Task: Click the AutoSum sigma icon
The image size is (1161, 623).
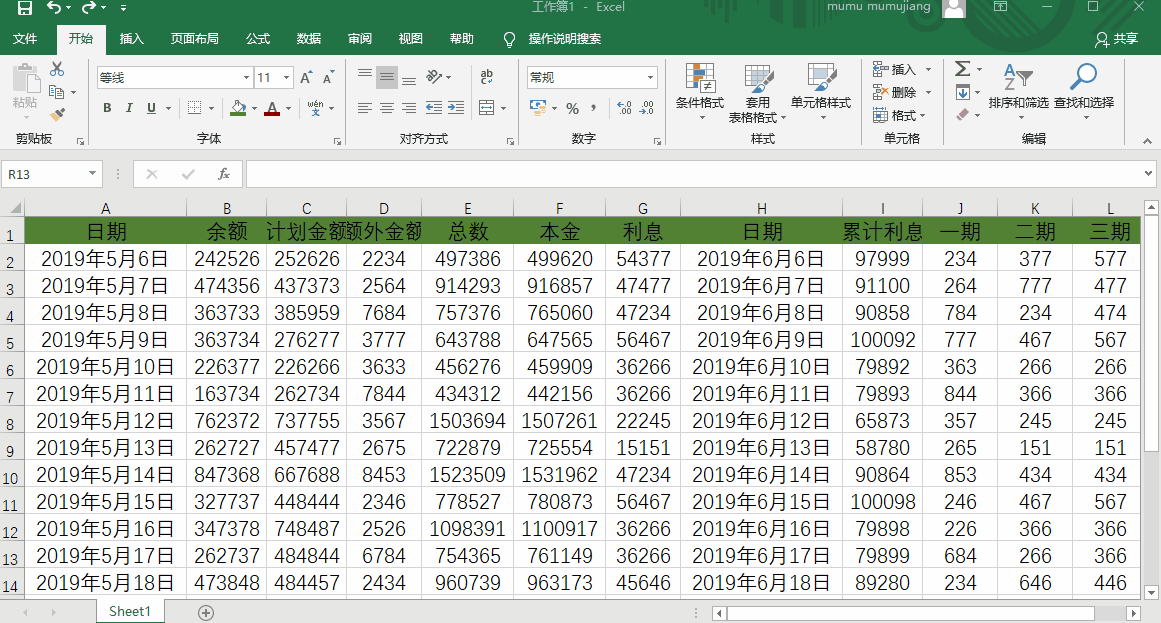Action: pyautogui.click(x=963, y=70)
